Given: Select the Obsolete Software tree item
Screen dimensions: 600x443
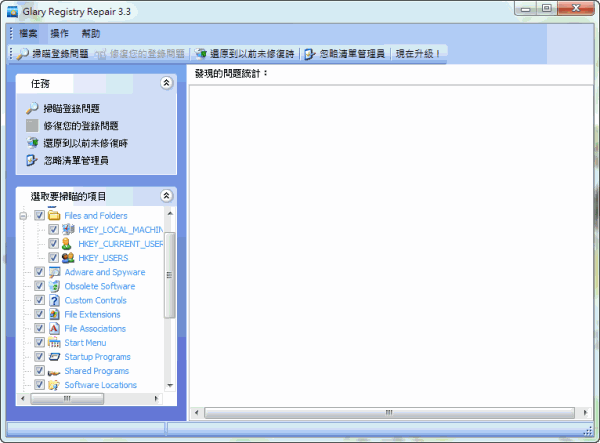Looking at the screenshot, I should click(x=100, y=286).
